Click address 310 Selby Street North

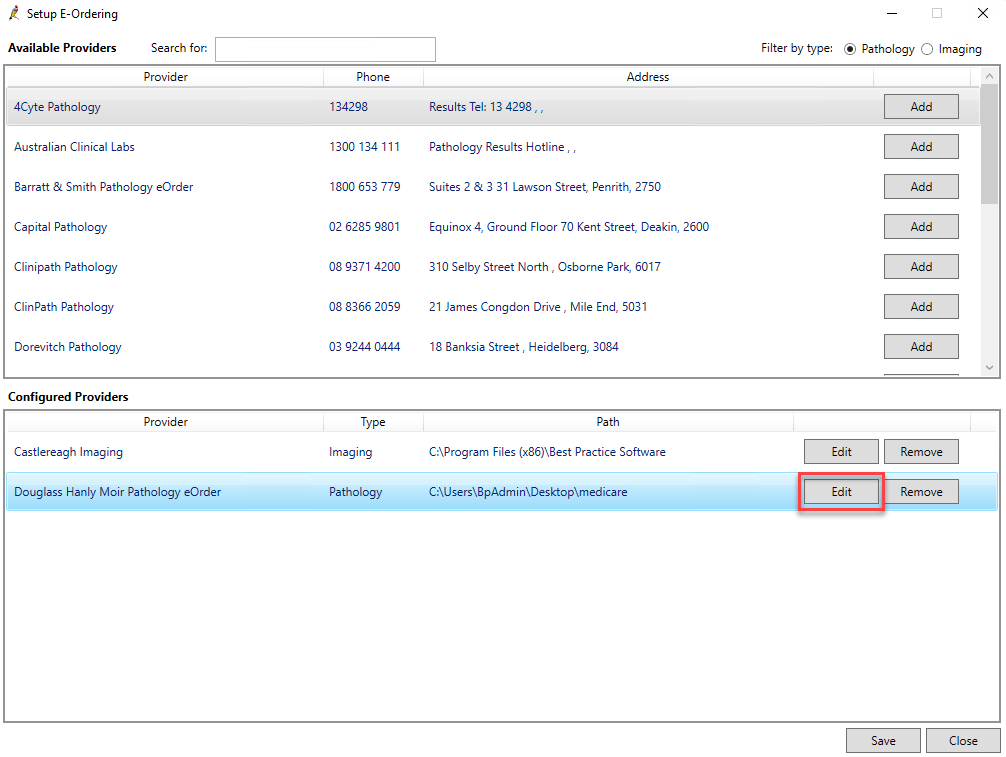point(544,266)
